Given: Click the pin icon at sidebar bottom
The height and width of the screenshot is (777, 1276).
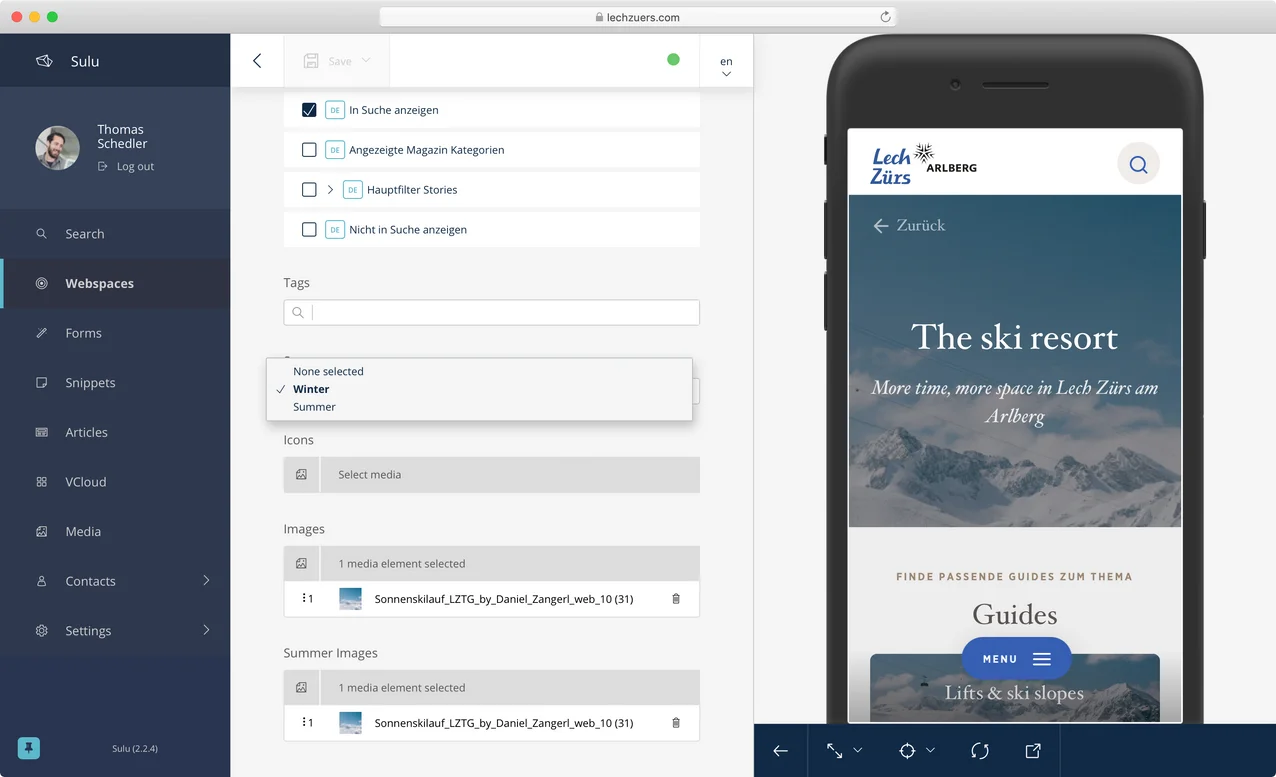Looking at the screenshot, I should click(29, 748).
